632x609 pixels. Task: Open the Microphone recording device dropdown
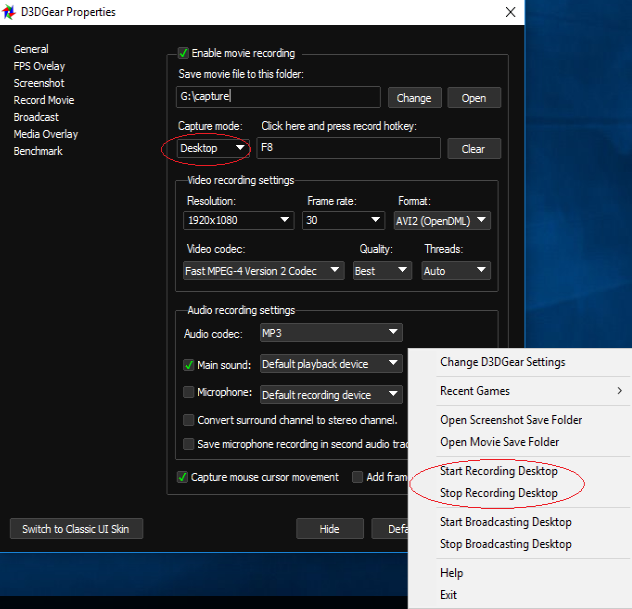(x=331, y=395)
